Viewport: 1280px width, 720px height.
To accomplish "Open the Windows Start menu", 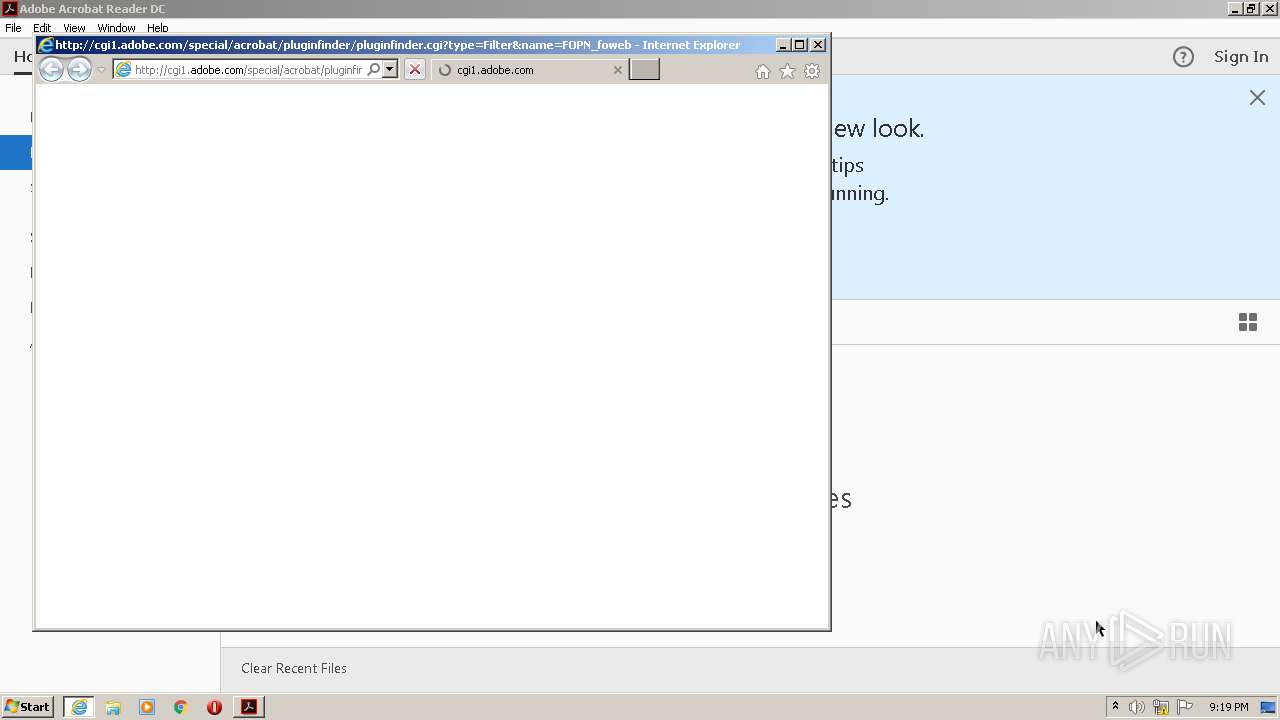I will coord(27,707).
